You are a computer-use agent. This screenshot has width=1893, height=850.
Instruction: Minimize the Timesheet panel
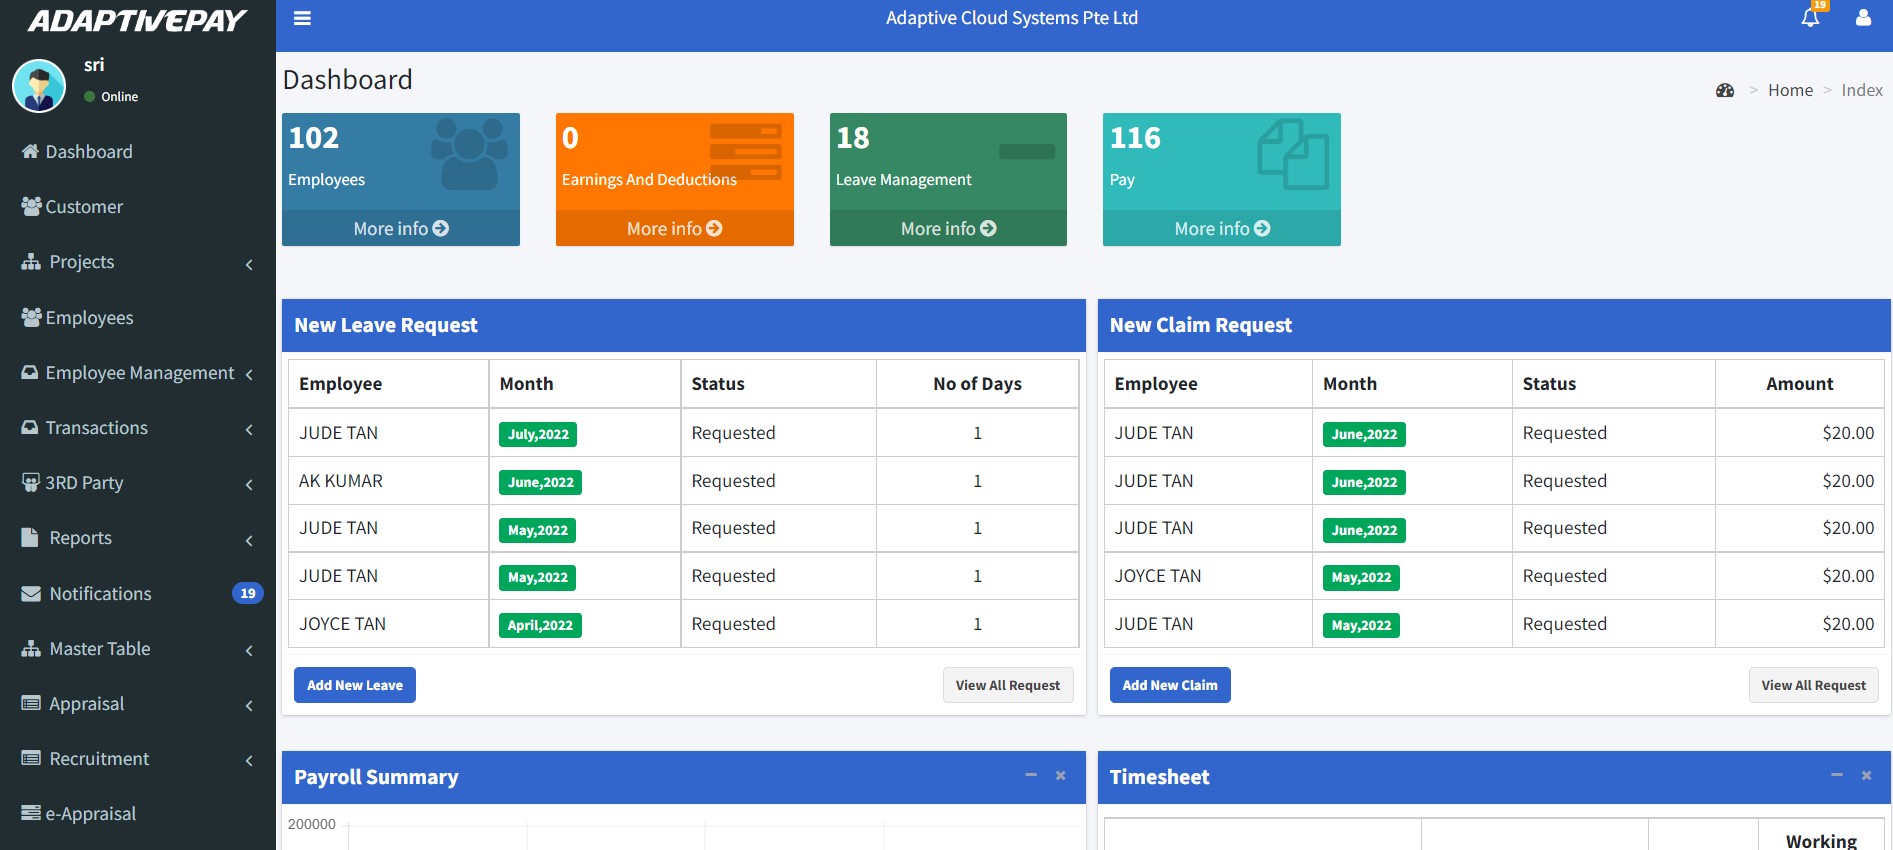point(1837,775)
